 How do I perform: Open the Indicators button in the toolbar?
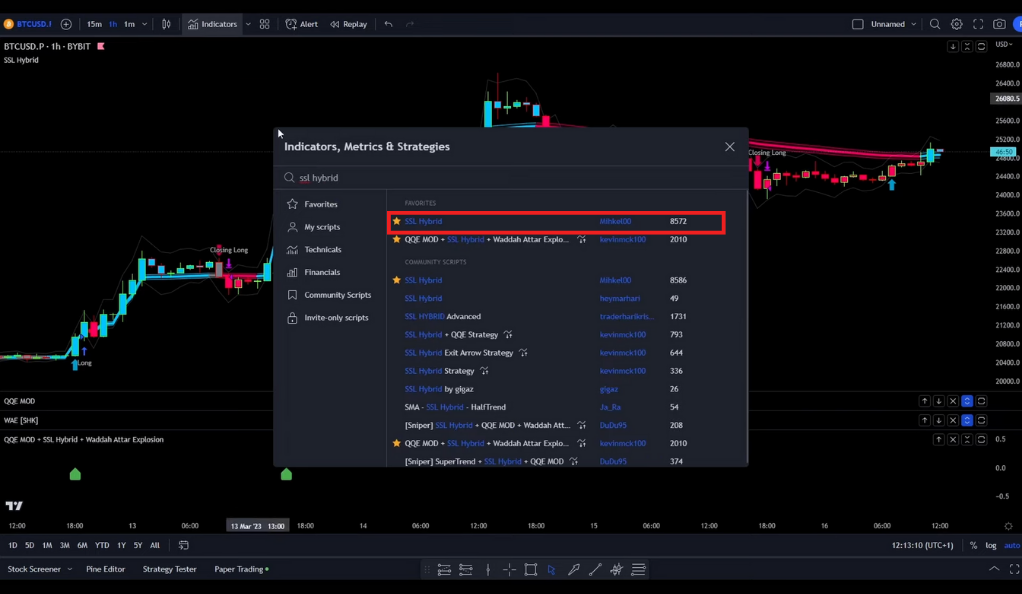click(212, 24)
